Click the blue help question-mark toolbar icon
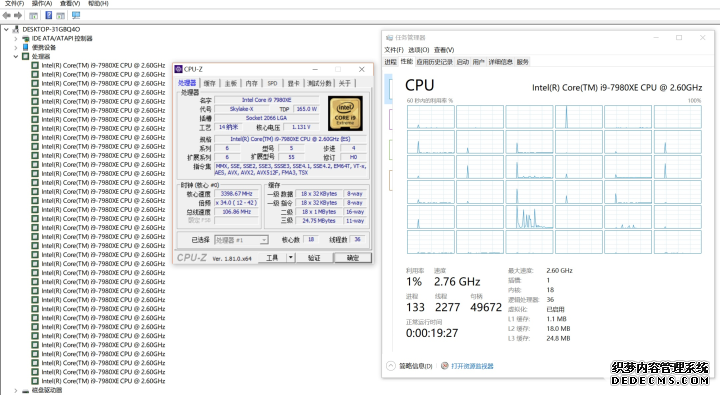The image size is (720, 395). pyautogui.click(x=48, y=16)
